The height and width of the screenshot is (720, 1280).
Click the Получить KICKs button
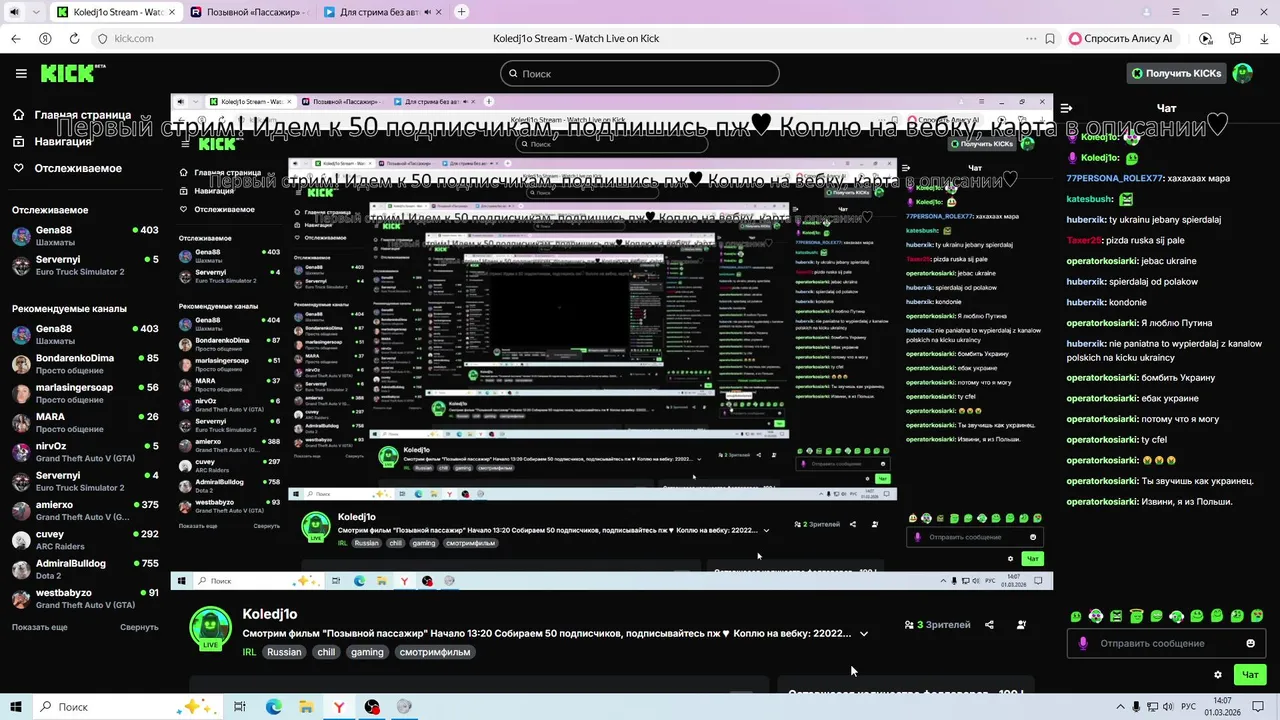point(1177,73)
